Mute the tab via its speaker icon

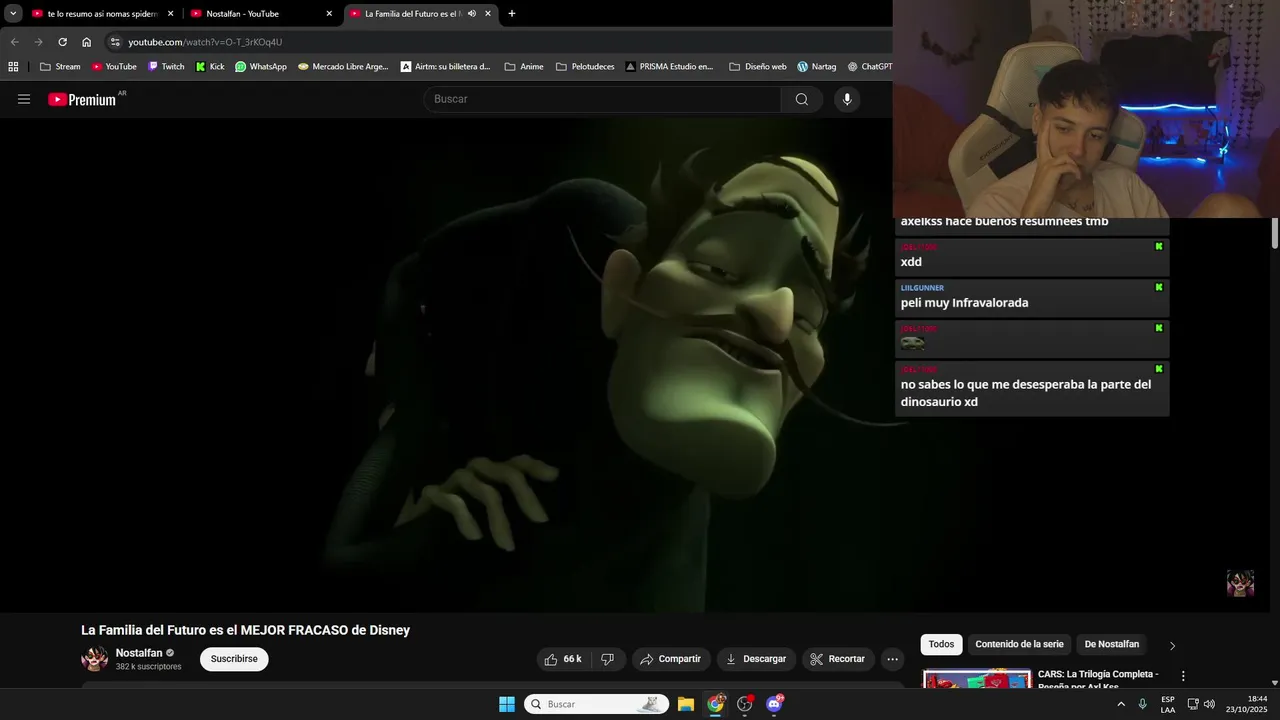pyautogui.click(x=471, y=14)
